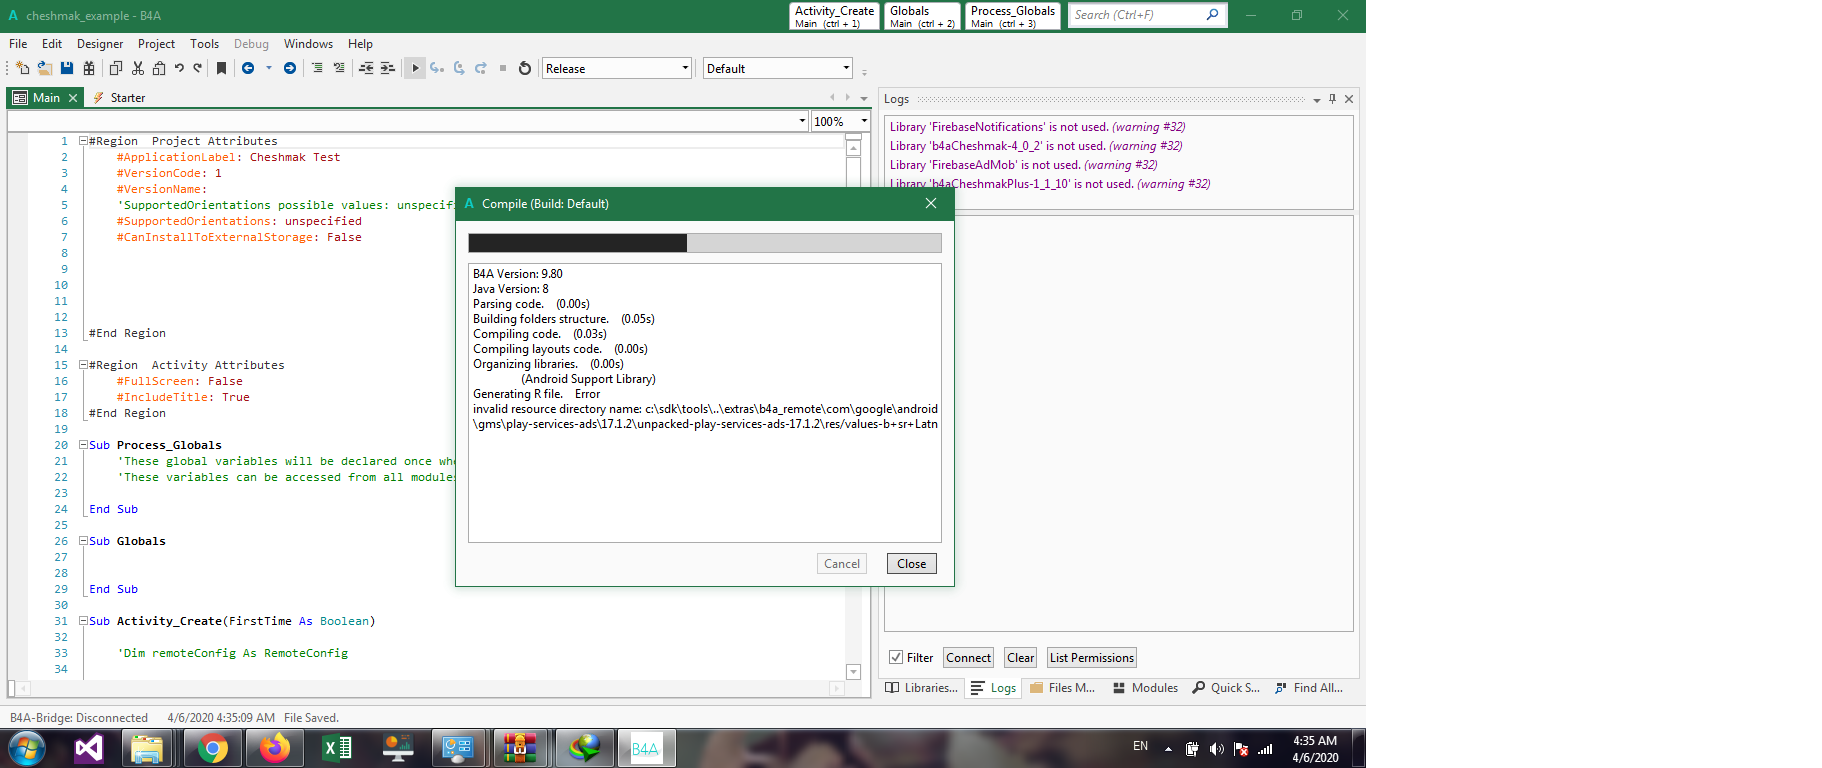Open the Tools menu
The width and height of the screenshot is (1822, 768).
click(204, 44)
